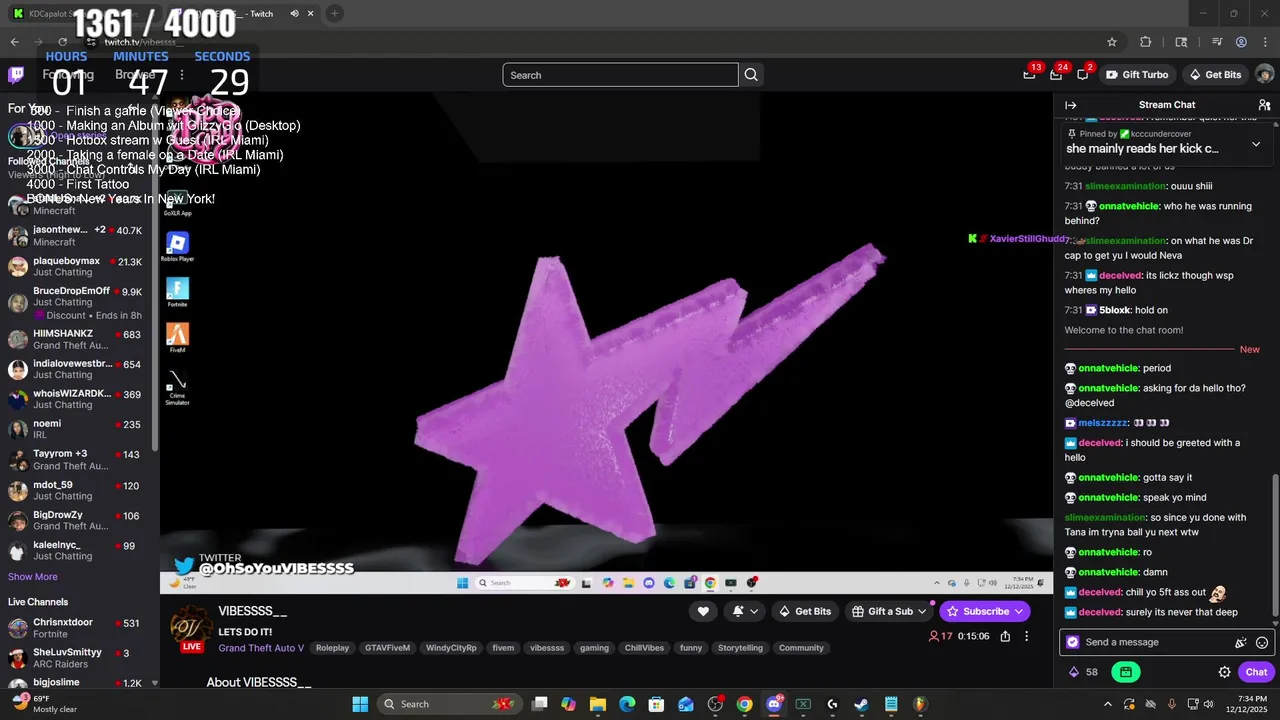
Task: Open whoisWIZARDK channel in sidebar
Action: 75,399
